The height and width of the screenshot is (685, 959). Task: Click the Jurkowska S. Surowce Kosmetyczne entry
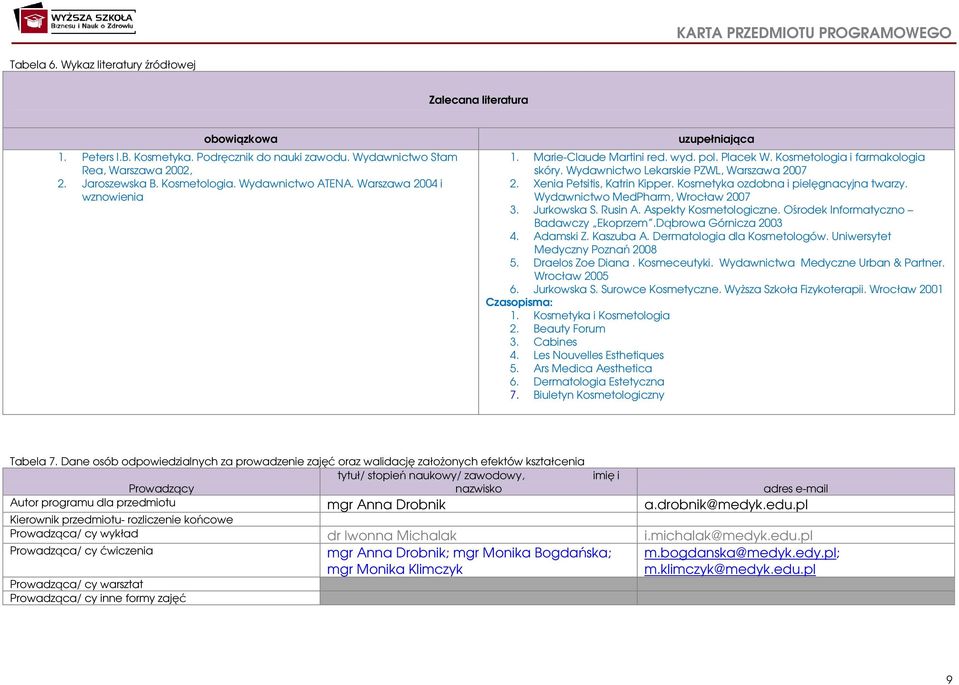[x=738, y=289]
